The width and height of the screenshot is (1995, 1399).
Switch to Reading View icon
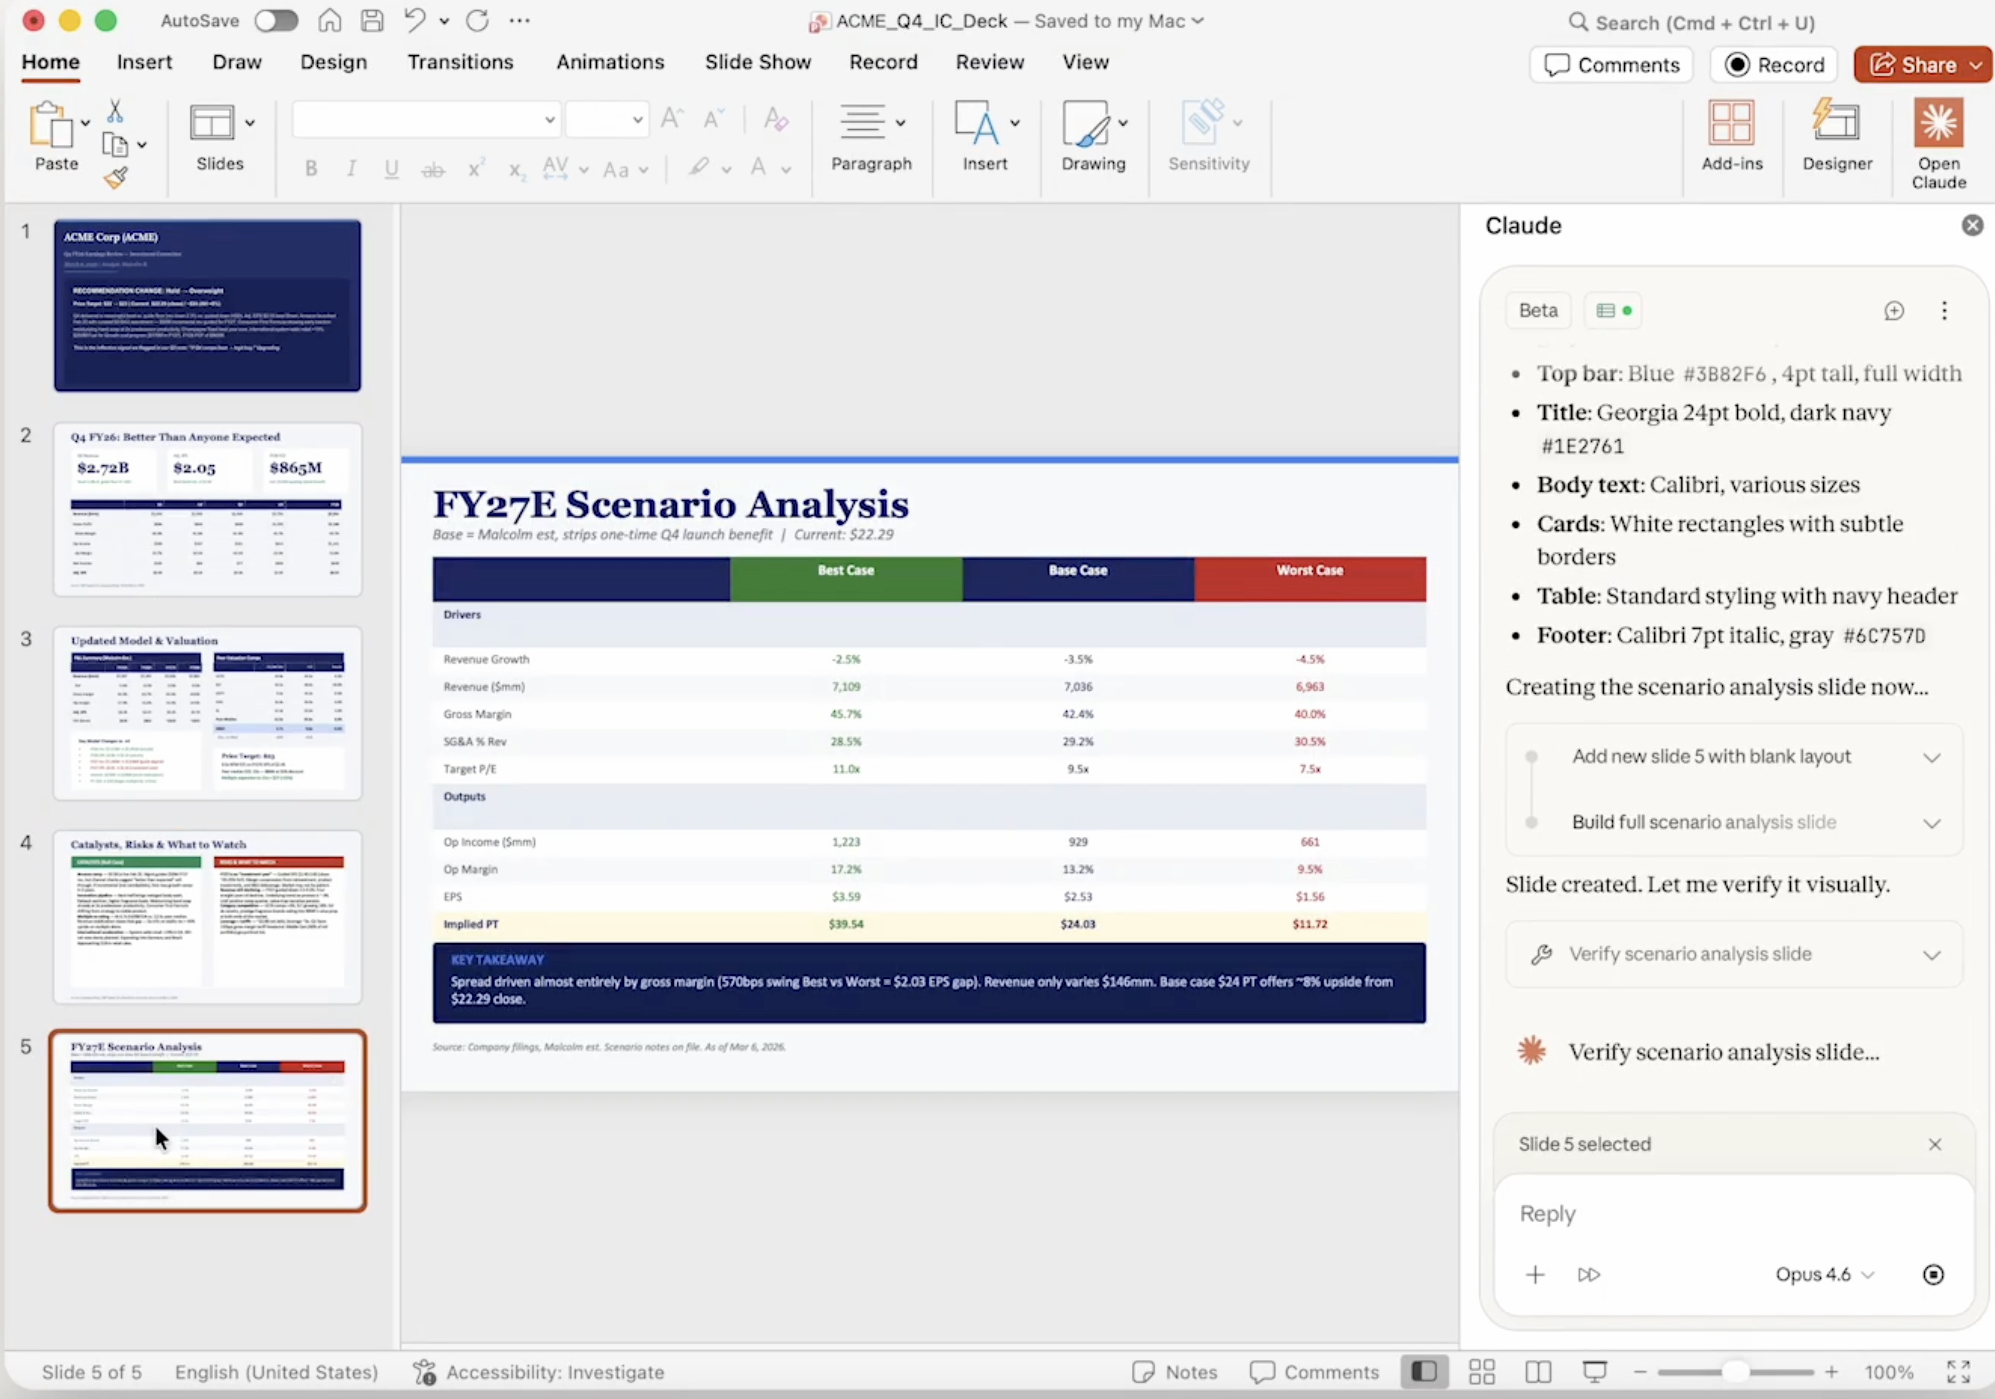click(1538, 1372)
